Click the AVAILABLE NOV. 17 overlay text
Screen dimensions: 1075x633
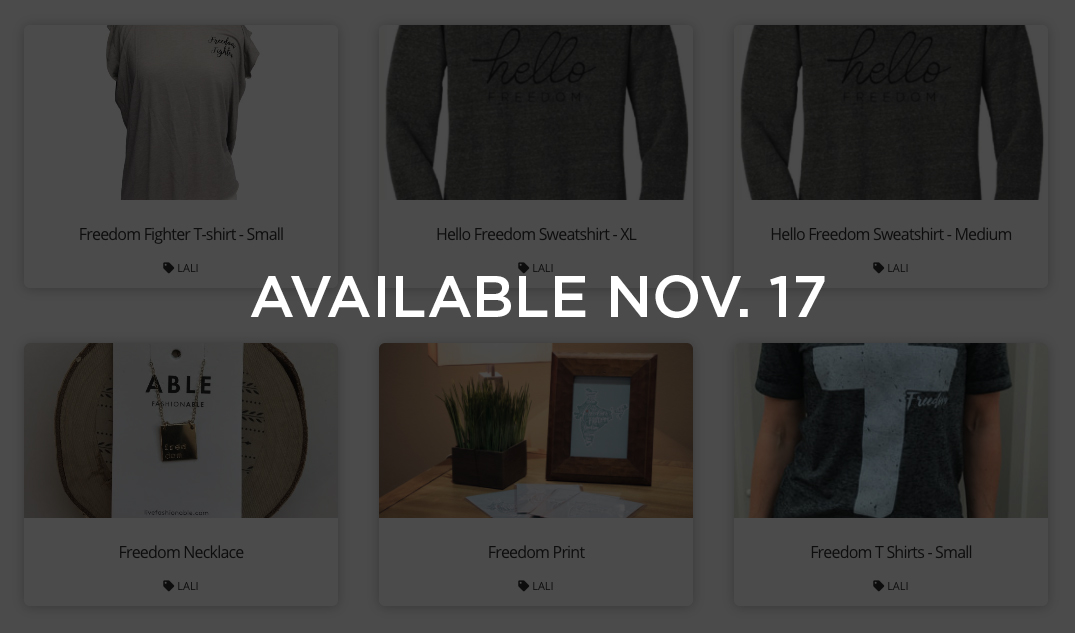(x=538, y=297)
